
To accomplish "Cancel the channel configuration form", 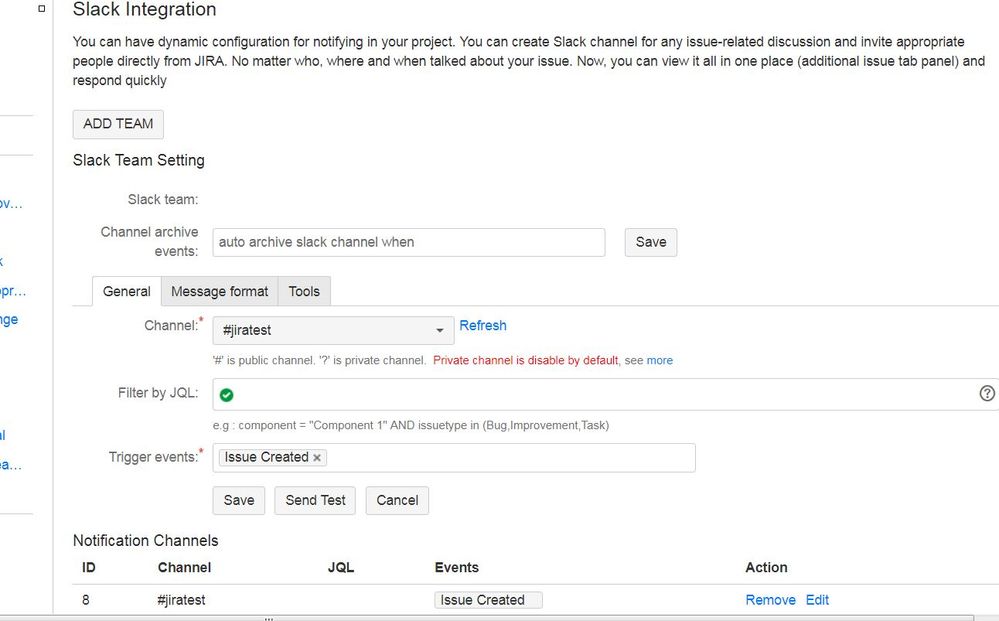I will (397, 501).
